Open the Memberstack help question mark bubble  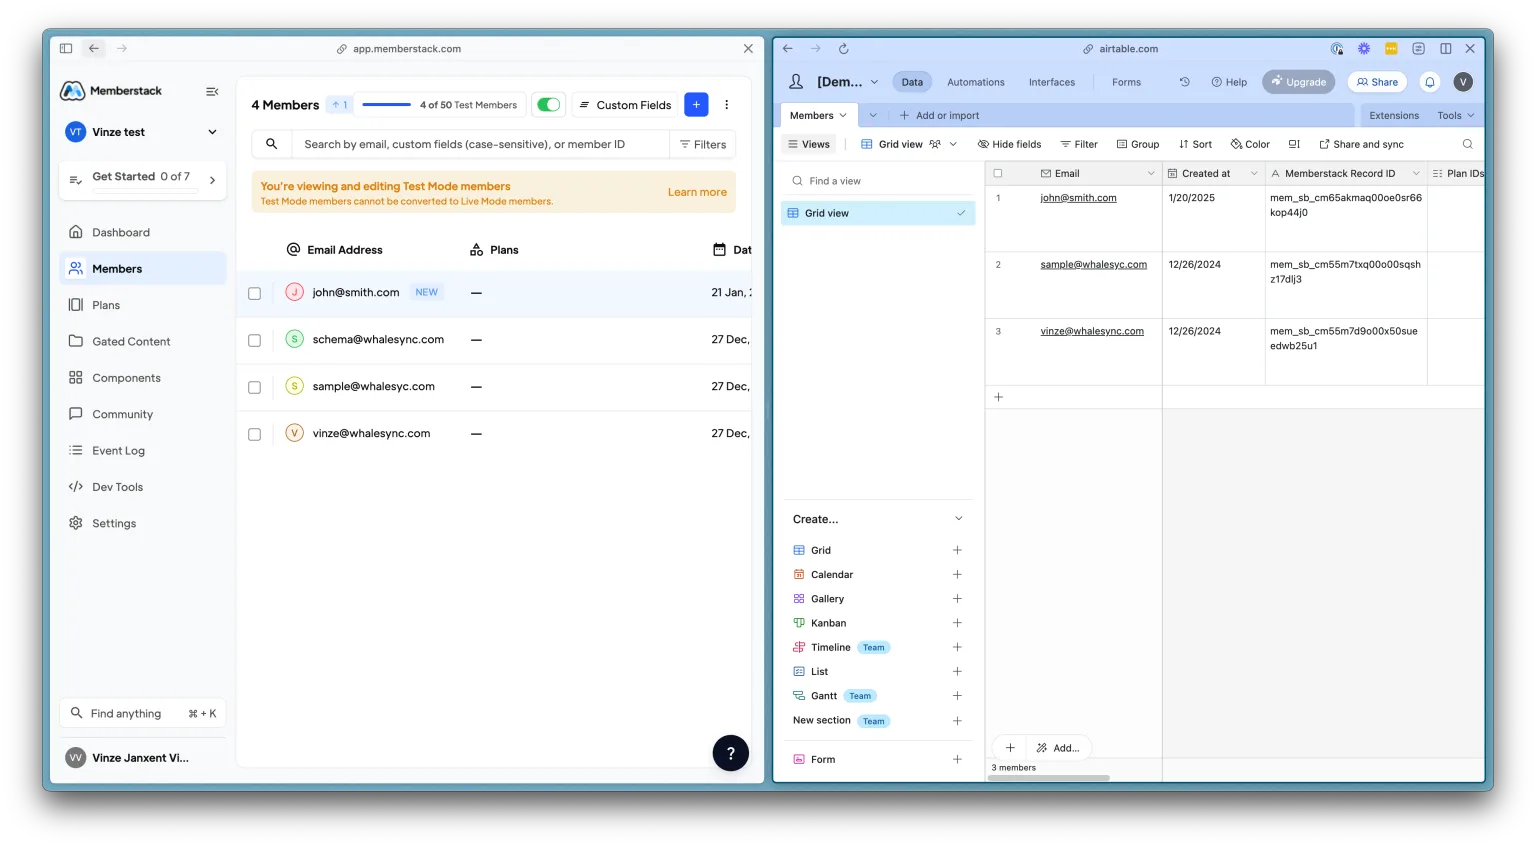[731, 753]
